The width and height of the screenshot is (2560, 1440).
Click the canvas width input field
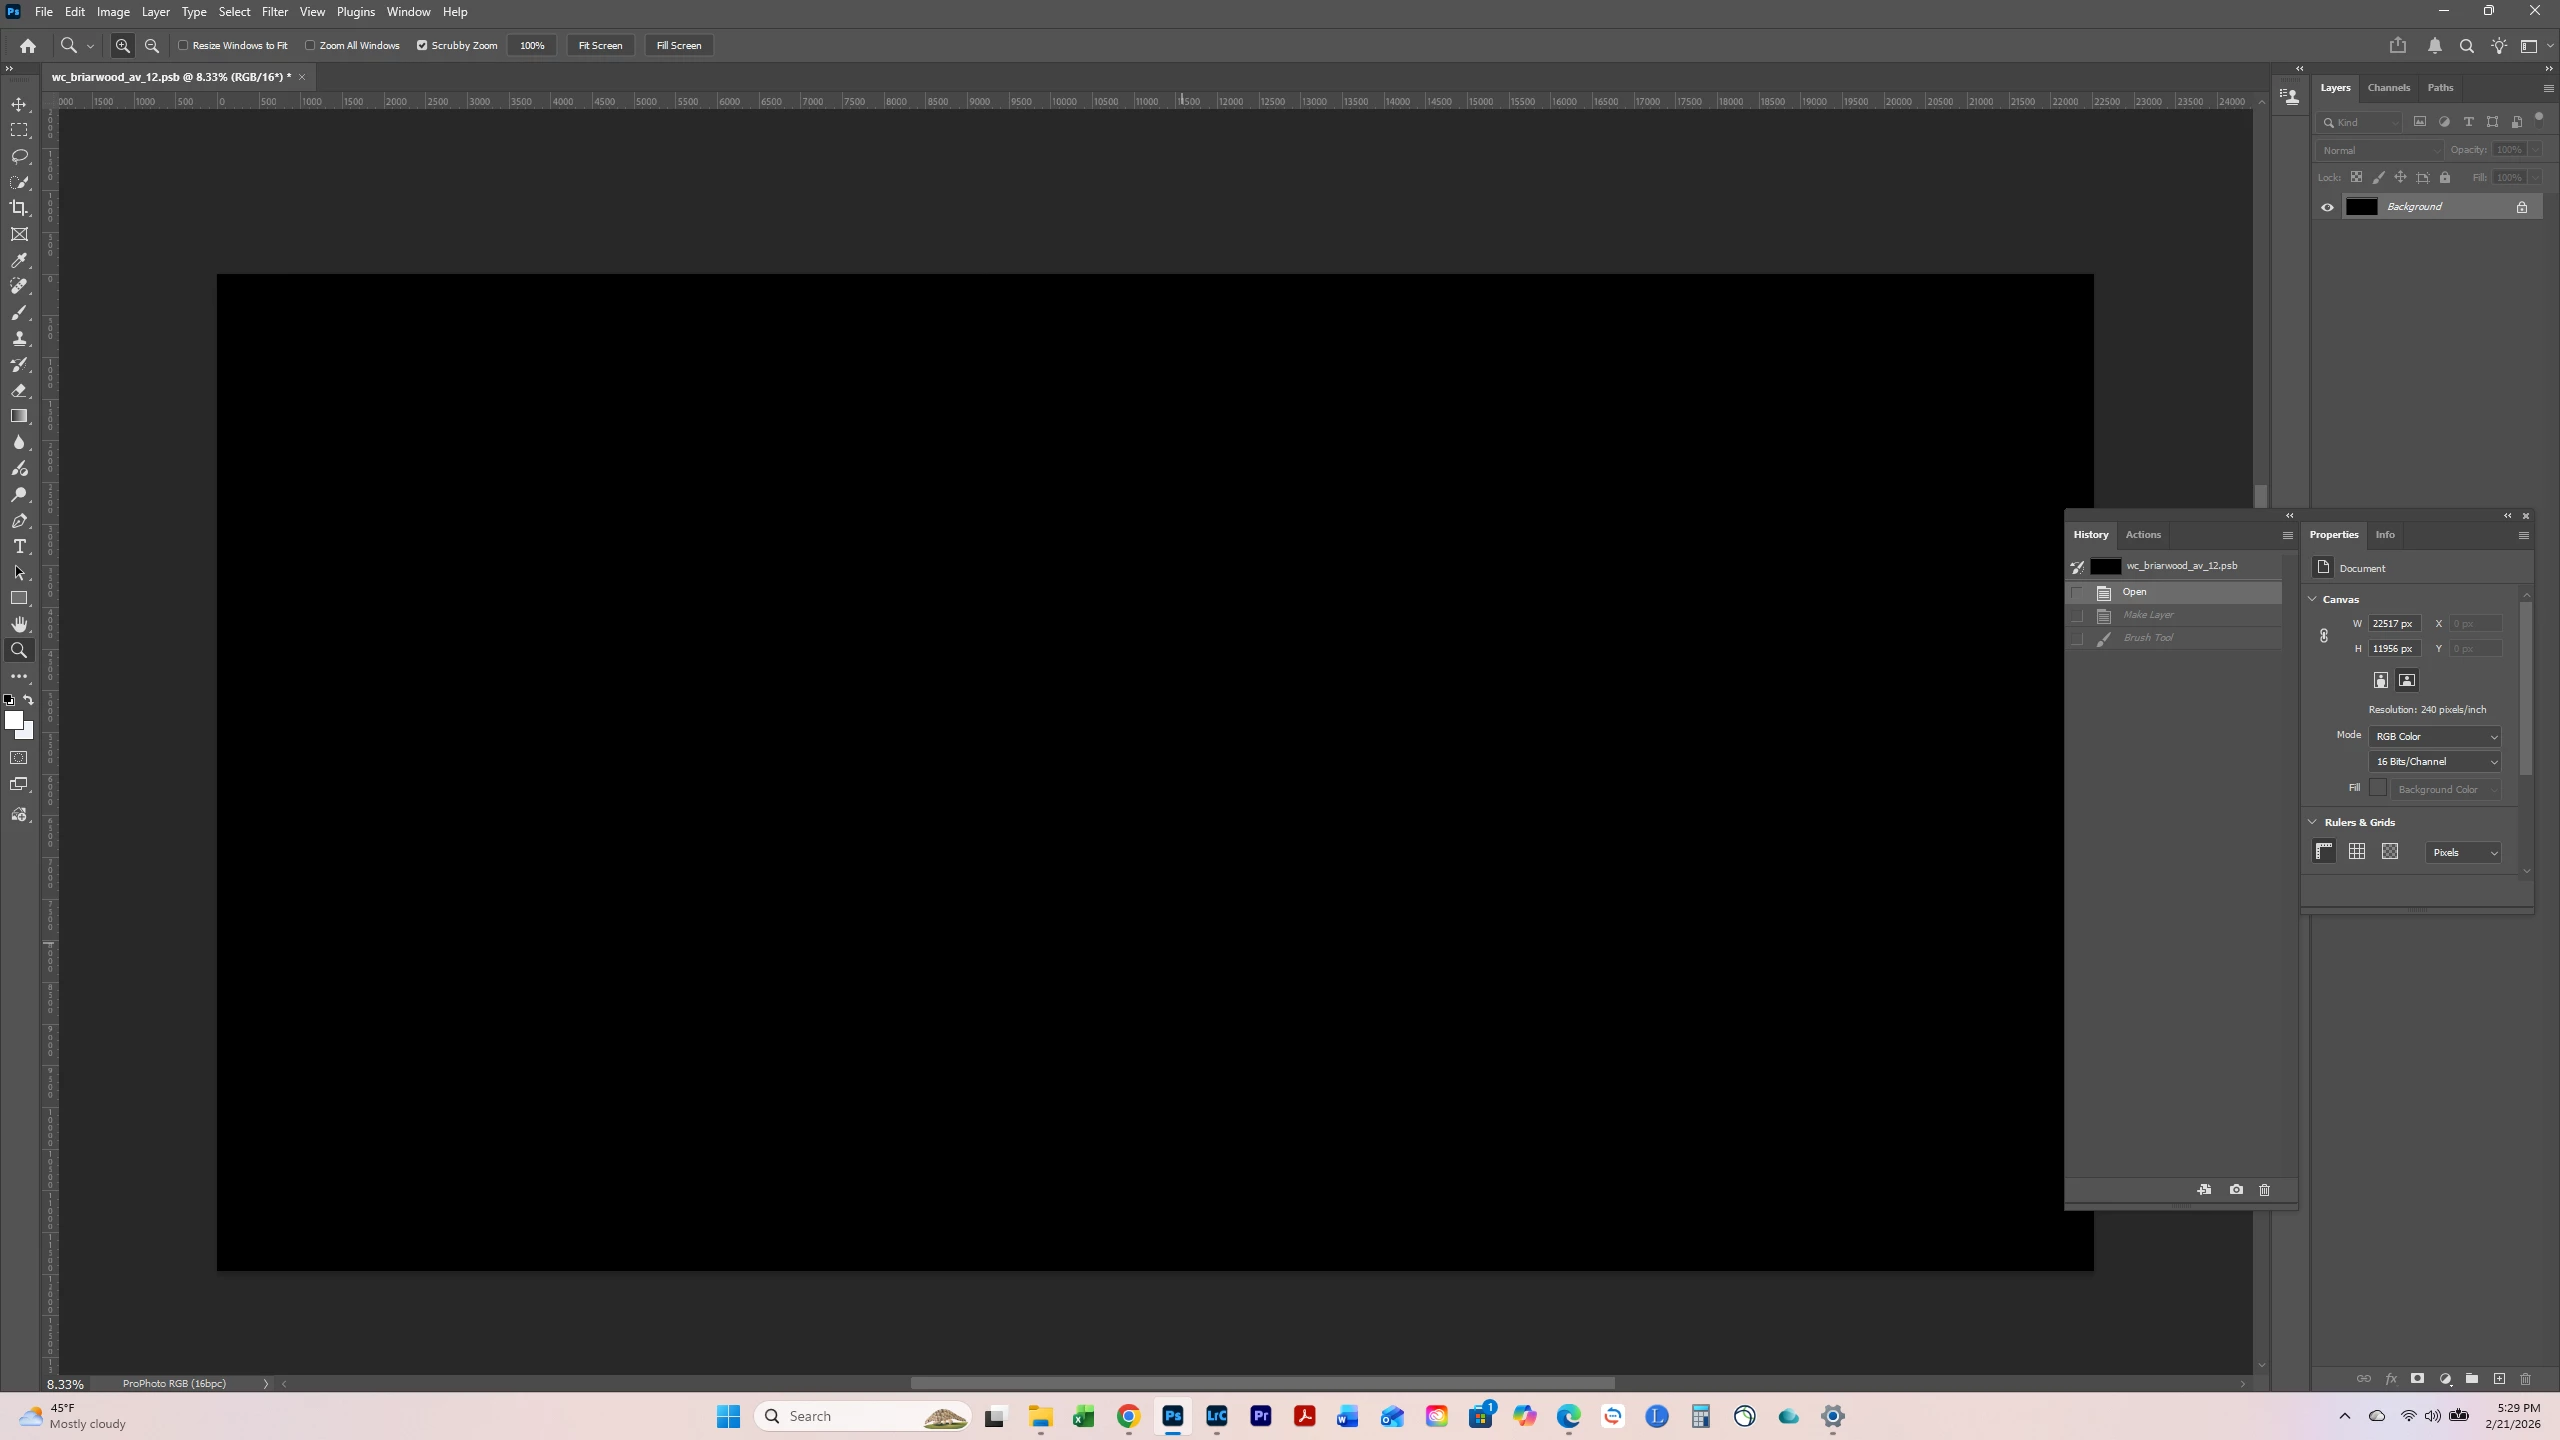click(x=2393, y=623)
